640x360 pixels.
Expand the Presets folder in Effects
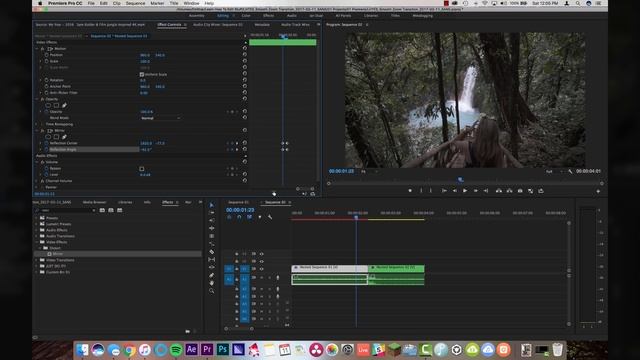pyautogui.click(x=37, y=218)
